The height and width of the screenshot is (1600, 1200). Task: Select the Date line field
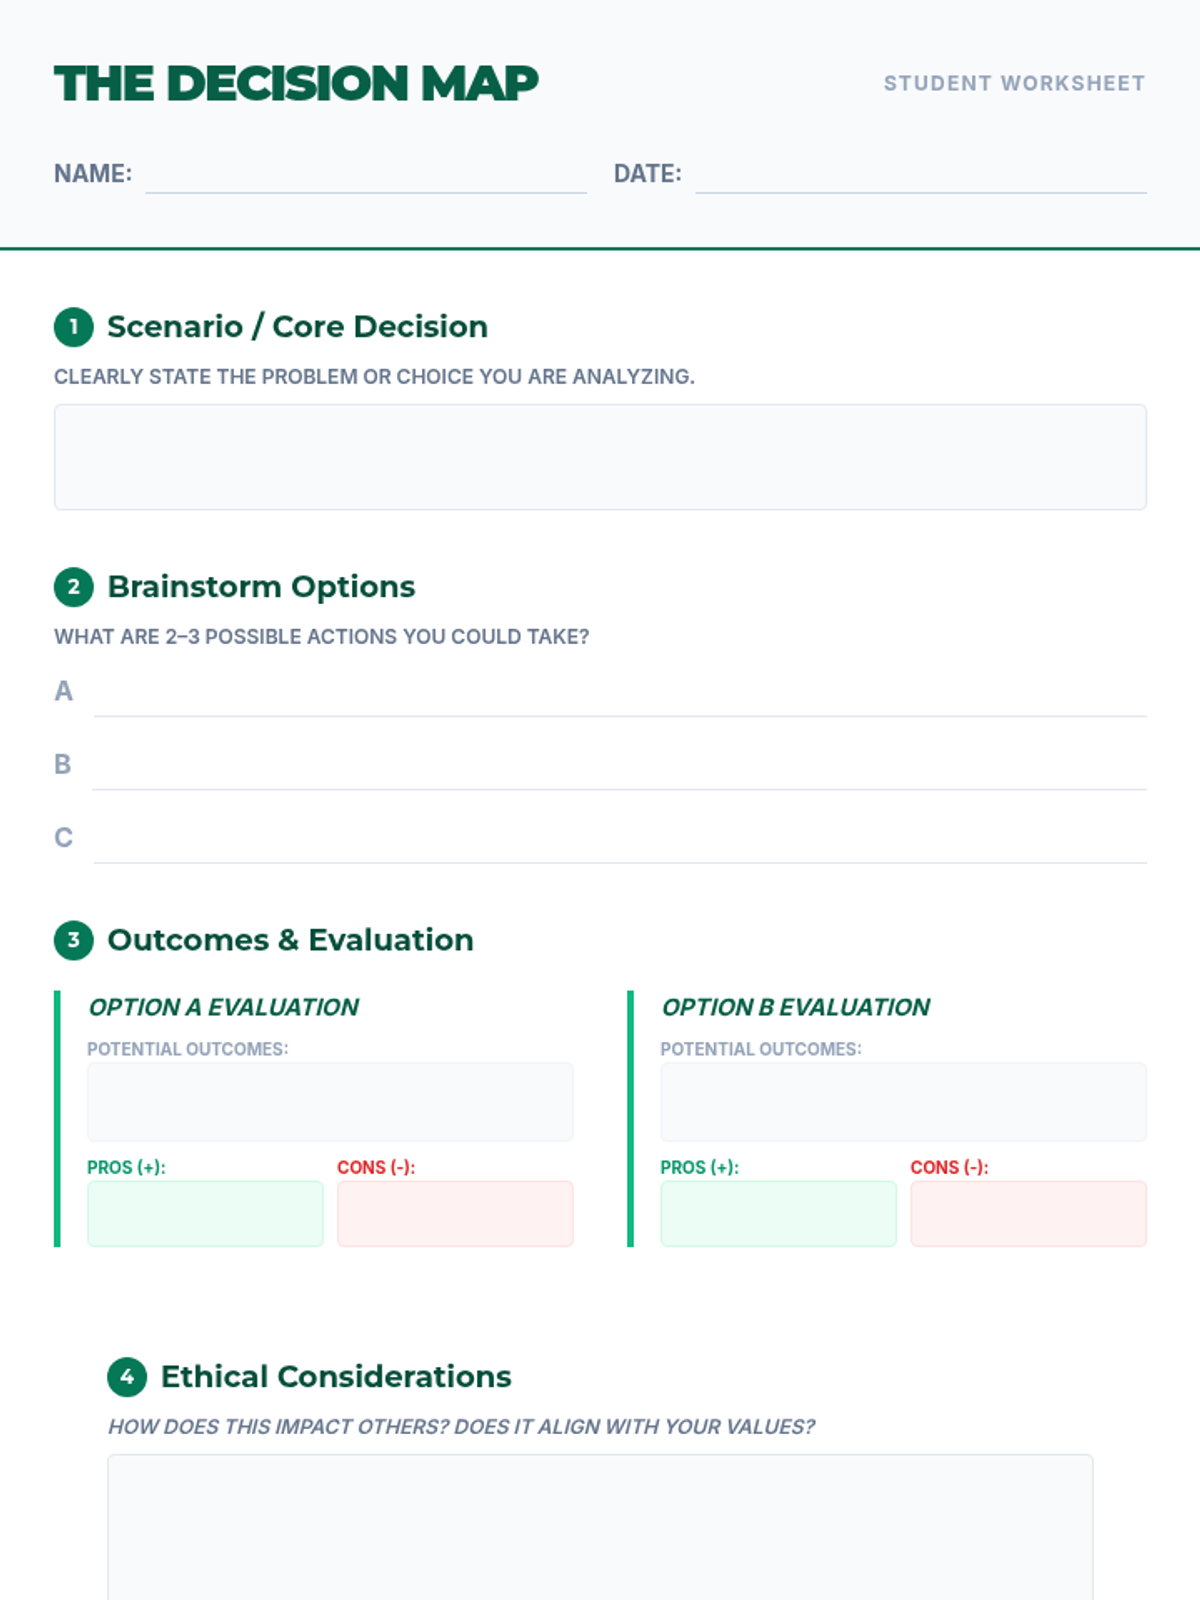[x=921, y=175]
